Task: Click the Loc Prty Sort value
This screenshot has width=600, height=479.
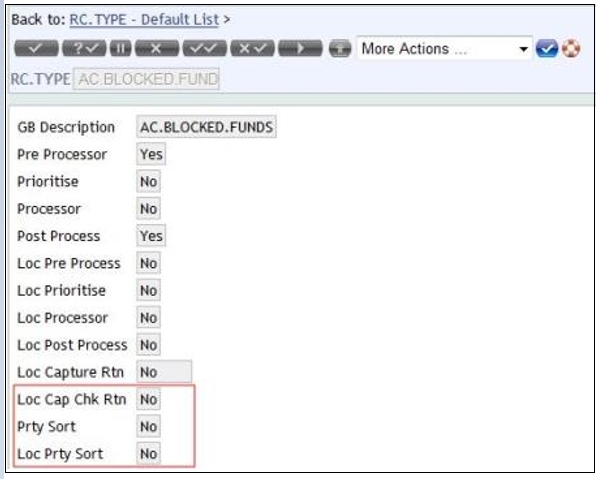Action: (x=148, y=453)
